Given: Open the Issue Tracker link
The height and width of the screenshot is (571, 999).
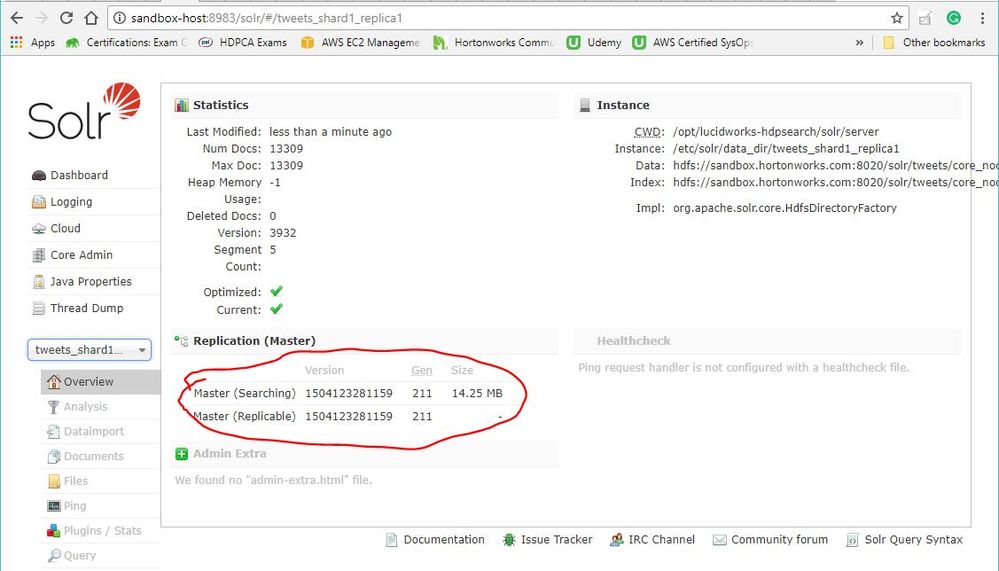Looking at the screenshot, I should click(x=556, y=540).
